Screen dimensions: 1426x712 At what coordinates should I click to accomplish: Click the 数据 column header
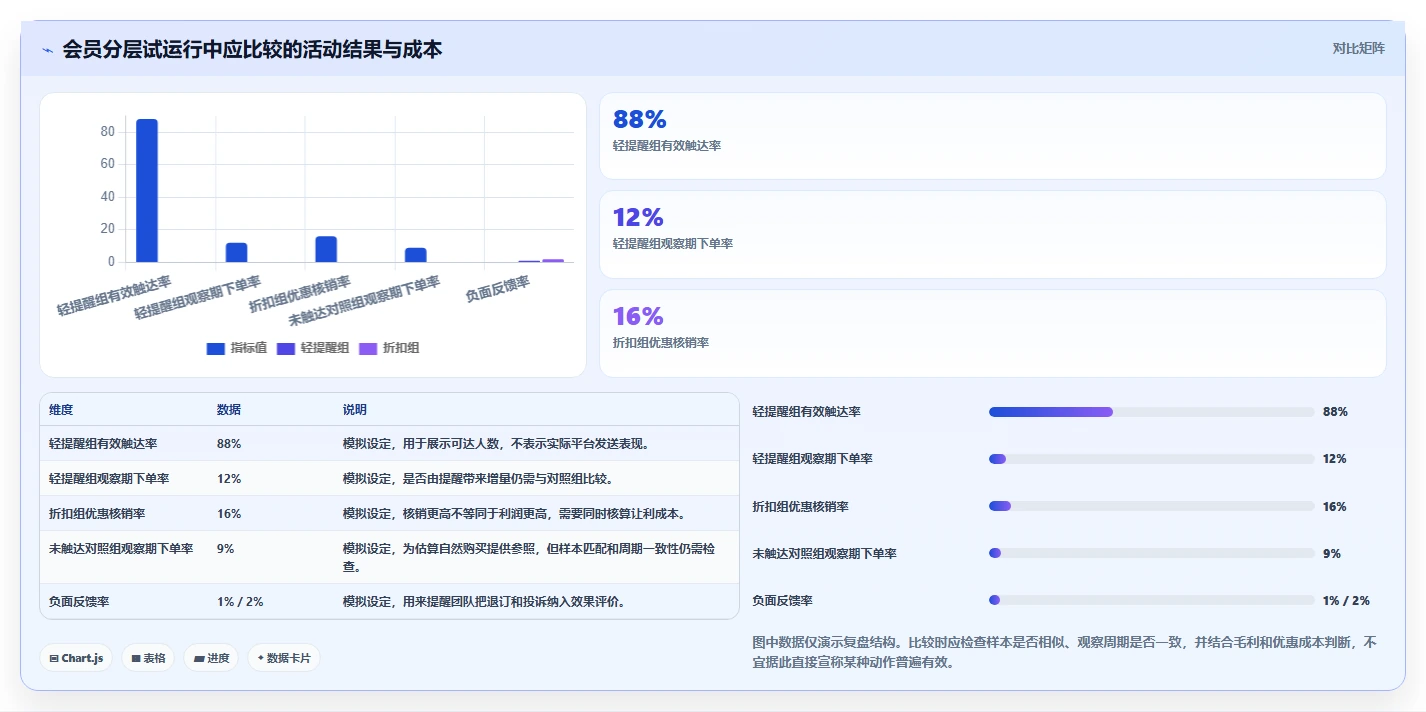click(229, 410)
